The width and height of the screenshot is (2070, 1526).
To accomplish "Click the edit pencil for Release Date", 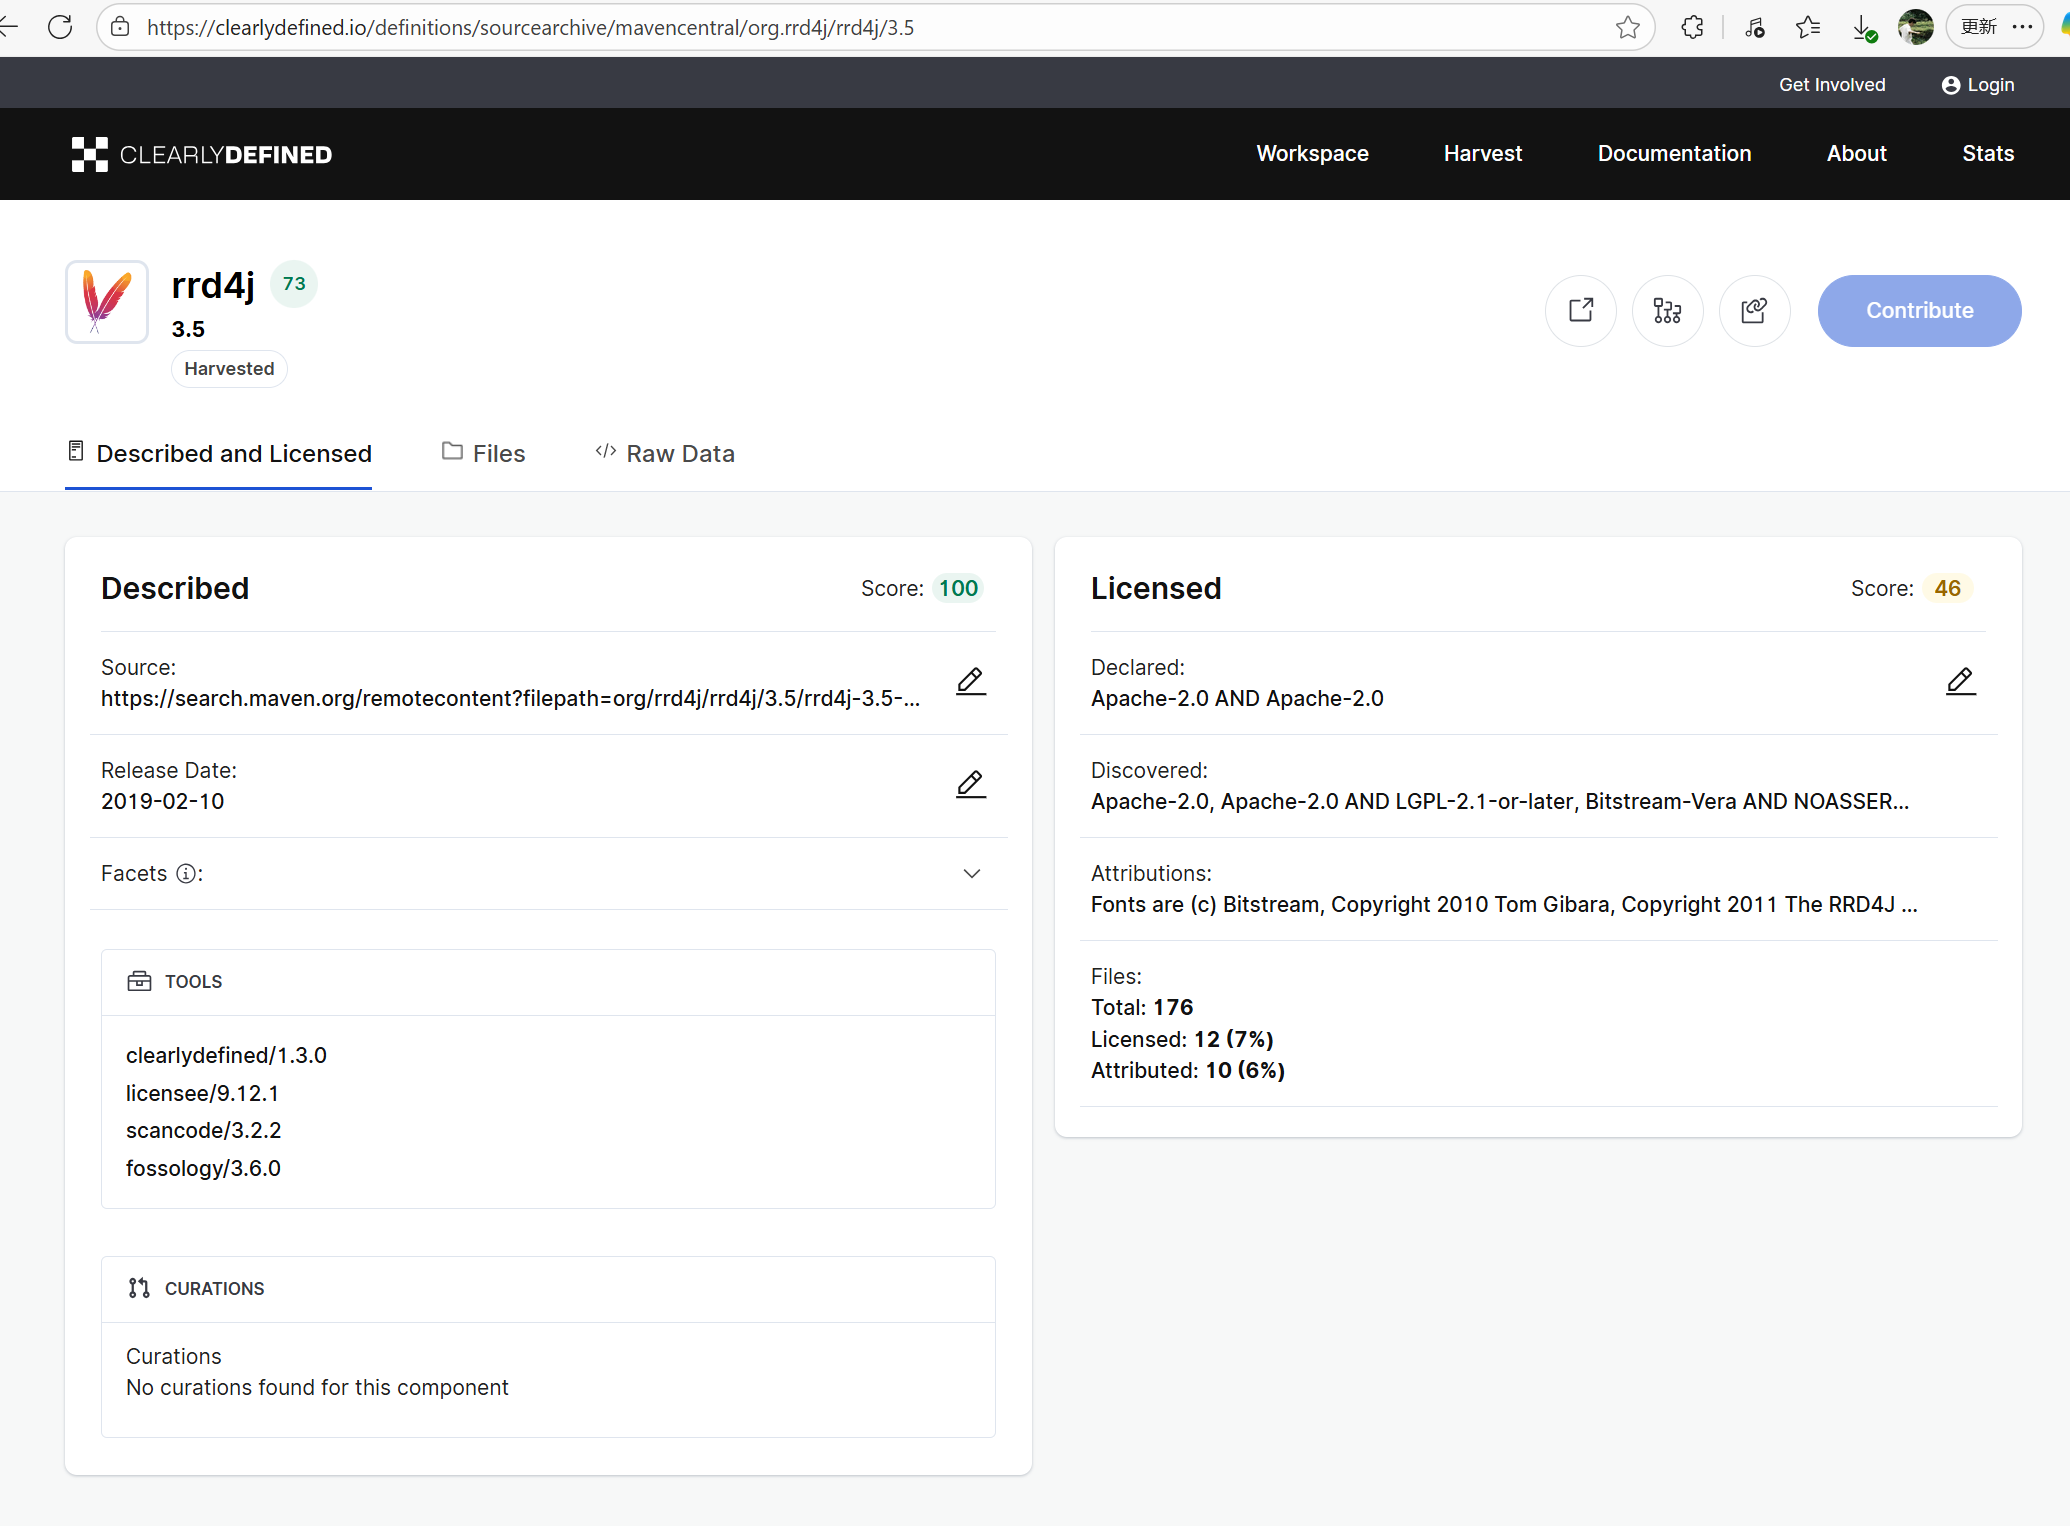I will pos(970,785).
